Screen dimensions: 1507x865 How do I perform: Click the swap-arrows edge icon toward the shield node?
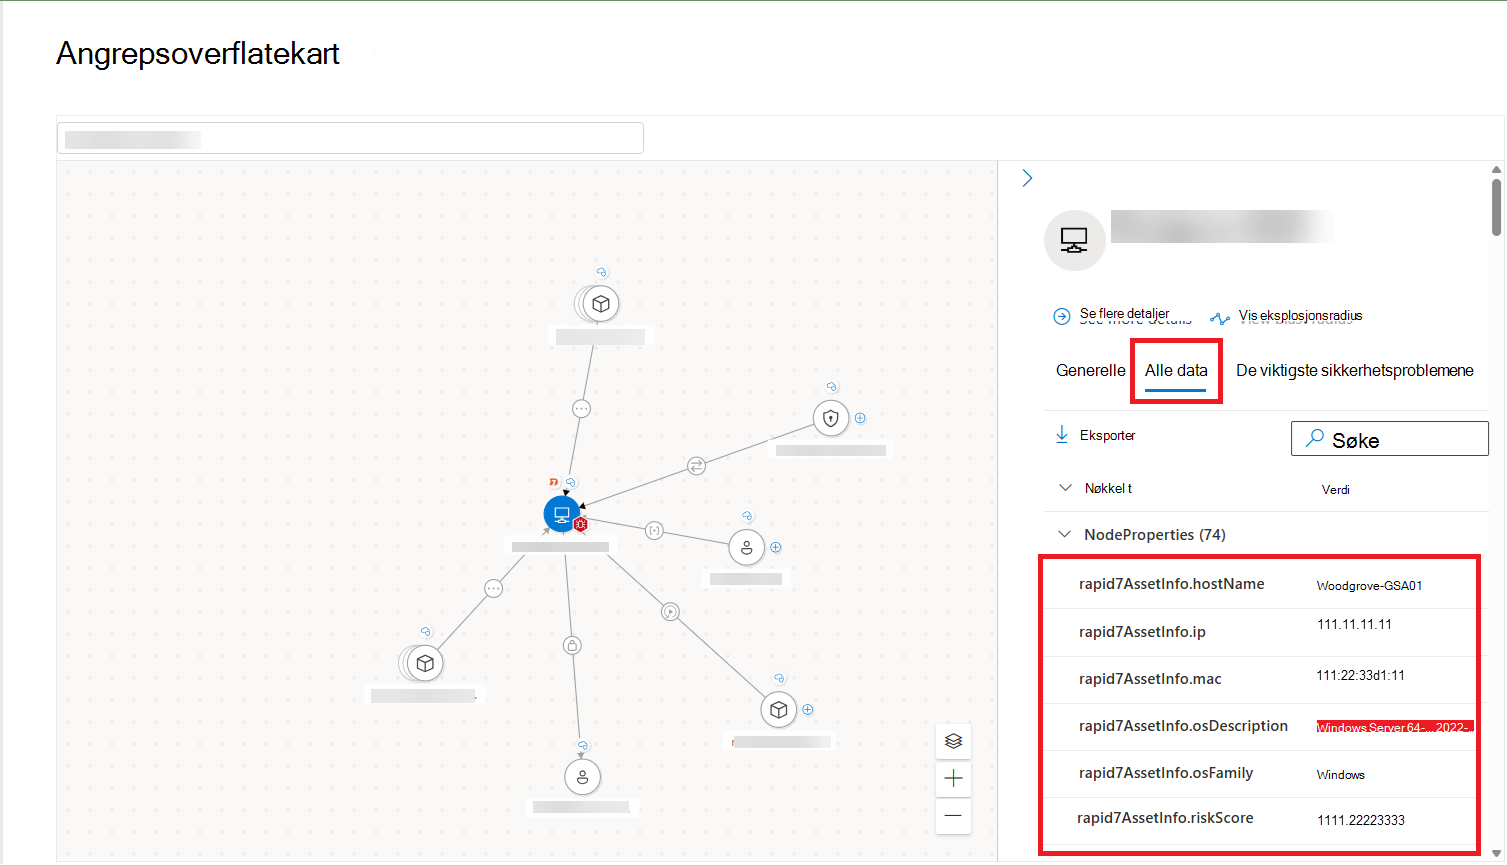tap(697, 466)
